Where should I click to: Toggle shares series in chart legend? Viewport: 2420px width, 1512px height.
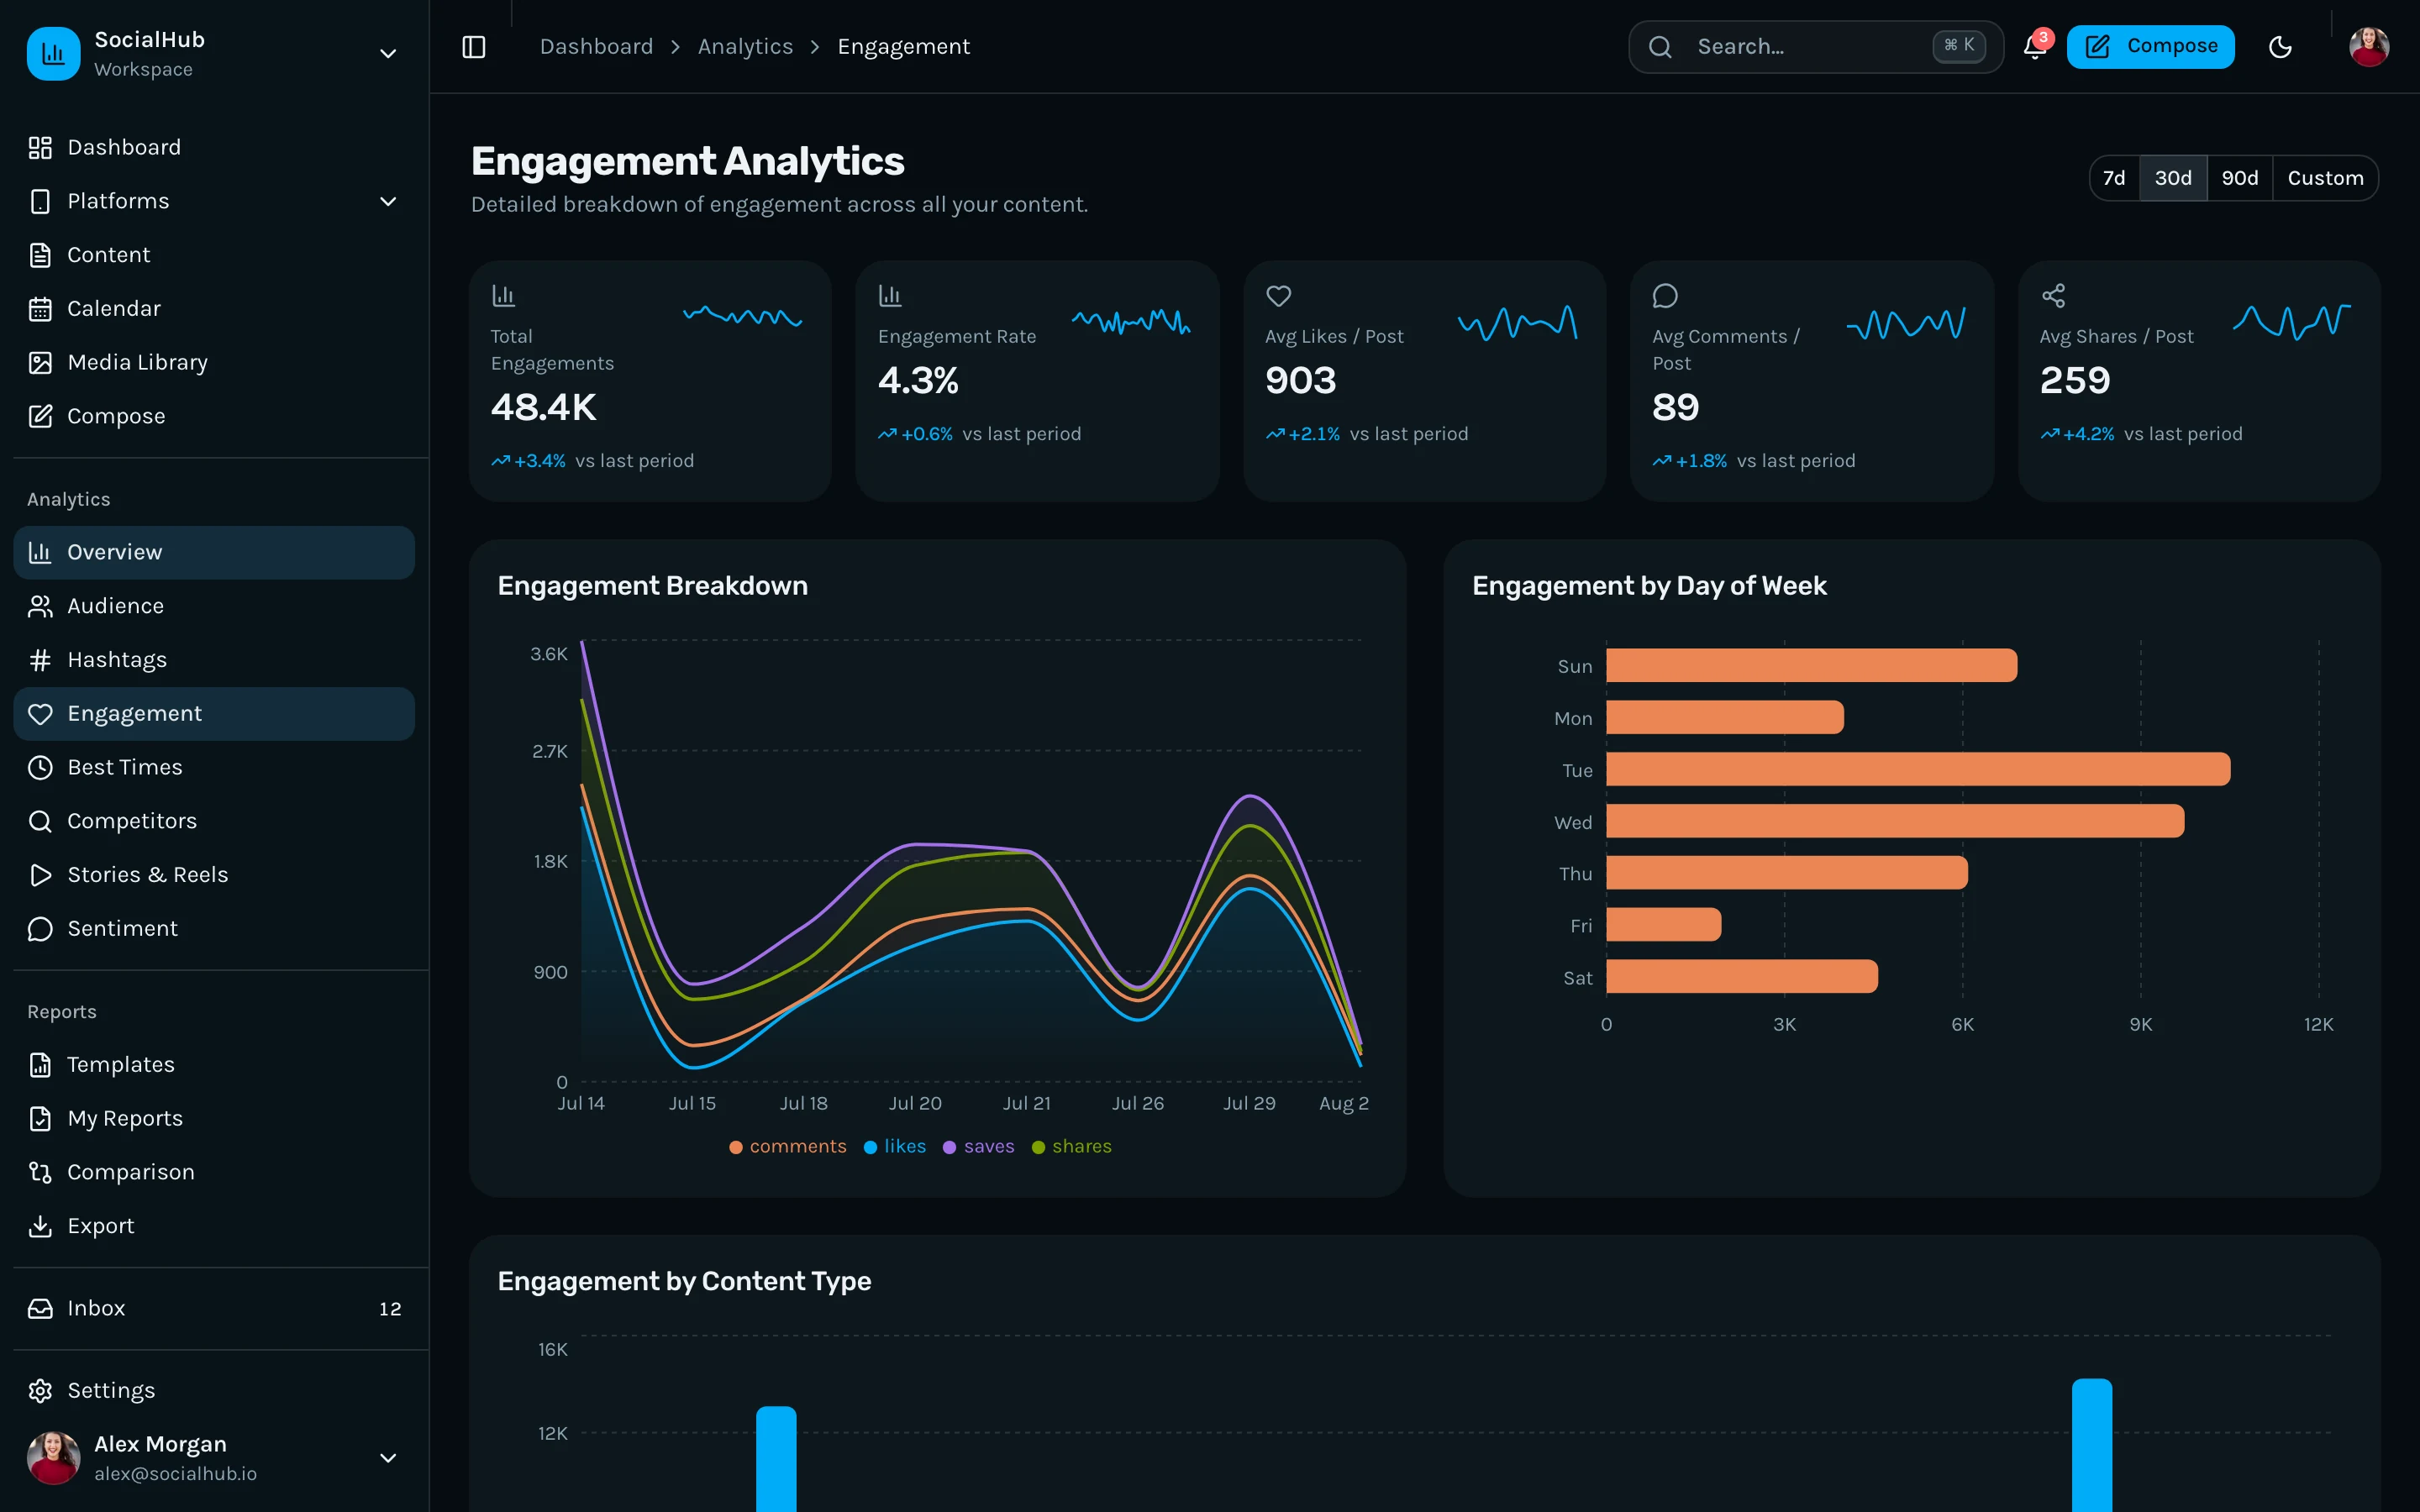pyautogui.click(x=1072, y=1146)
